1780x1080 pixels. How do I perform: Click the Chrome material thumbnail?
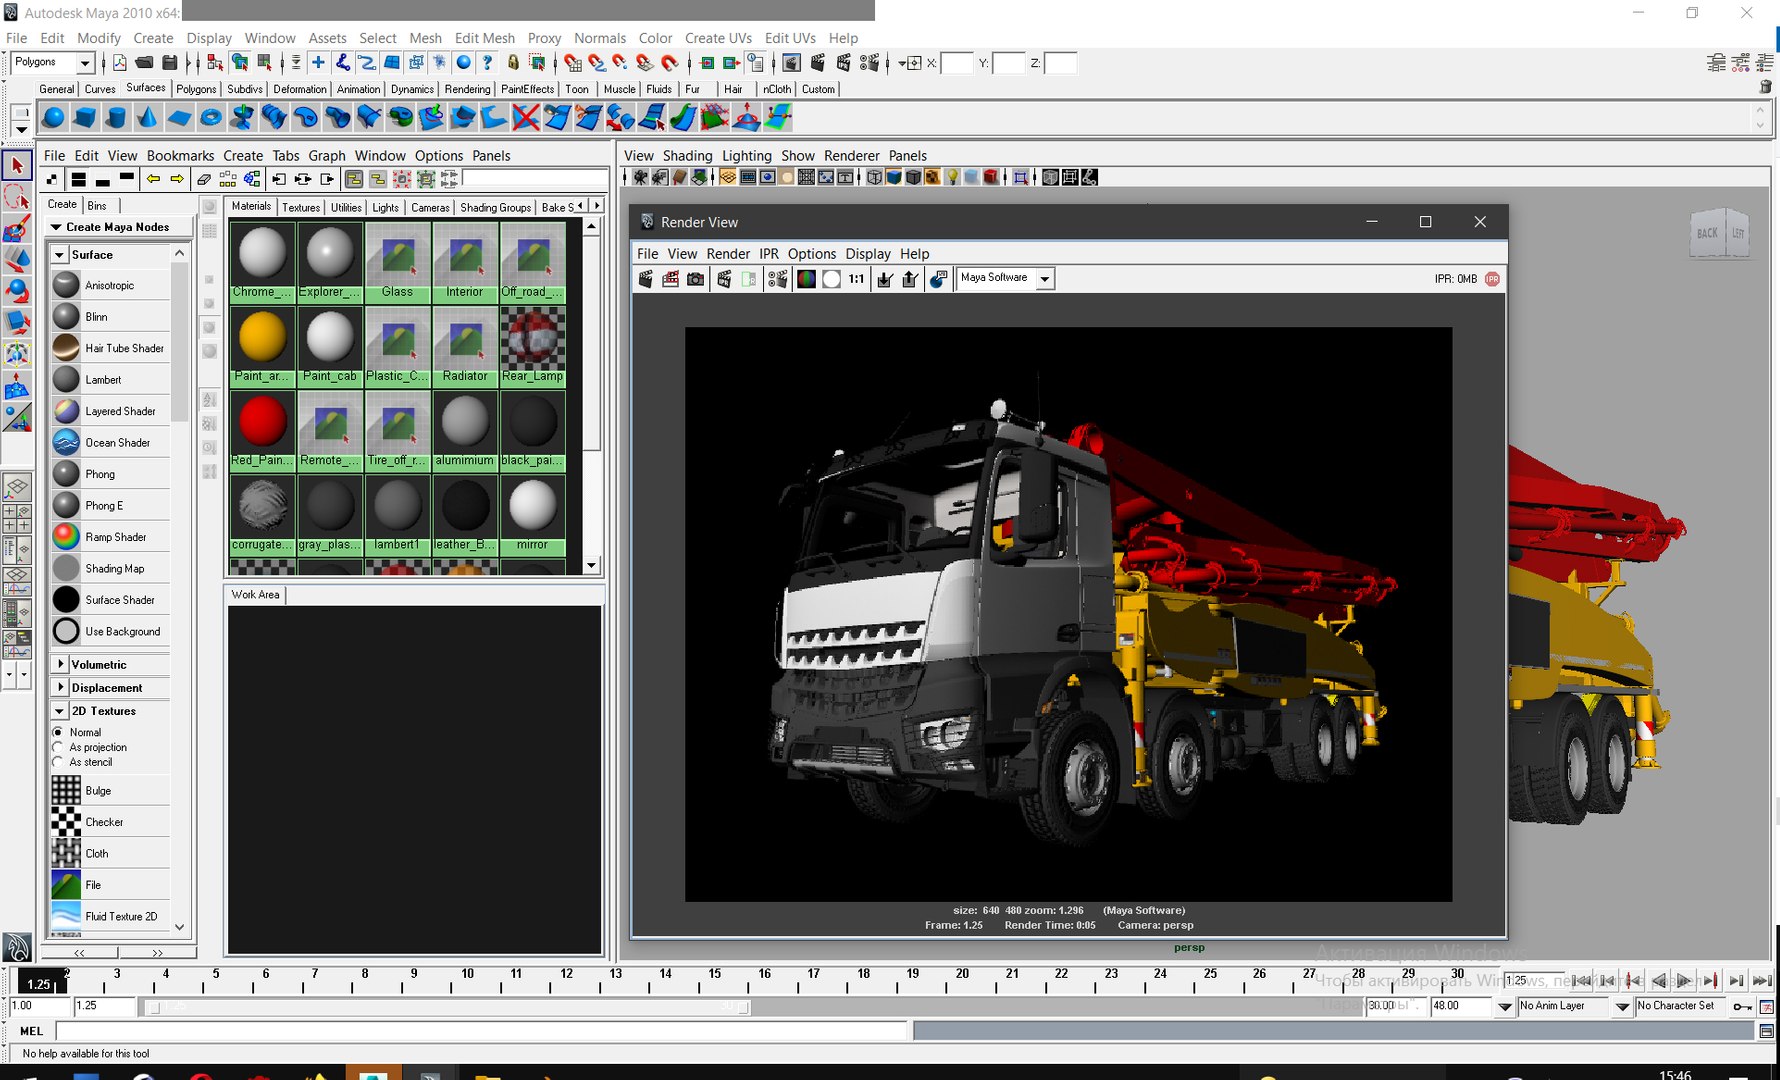point(262,262)
